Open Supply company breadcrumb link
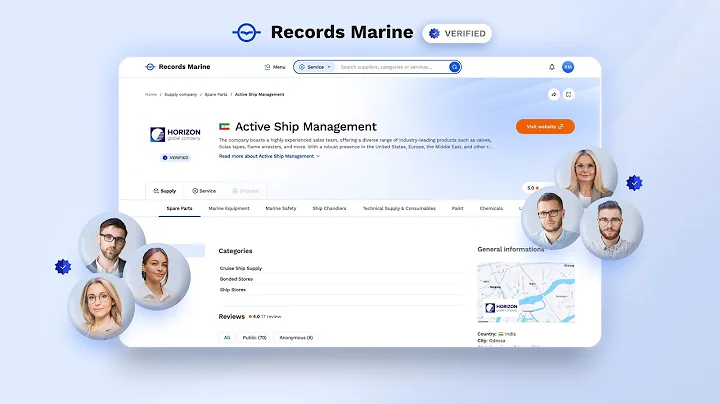The image size is (720, 404). coord(180,95)
